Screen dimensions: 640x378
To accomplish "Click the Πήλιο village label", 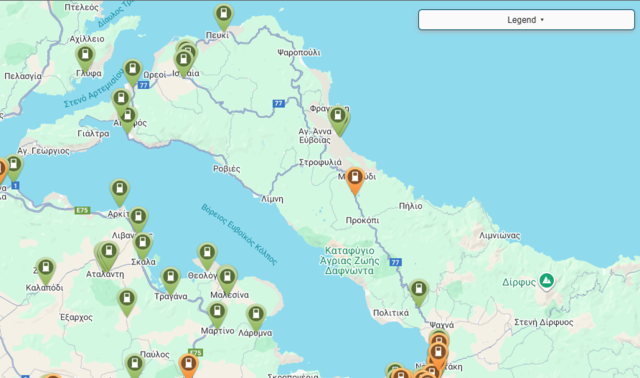I will (x=411, y=206).
